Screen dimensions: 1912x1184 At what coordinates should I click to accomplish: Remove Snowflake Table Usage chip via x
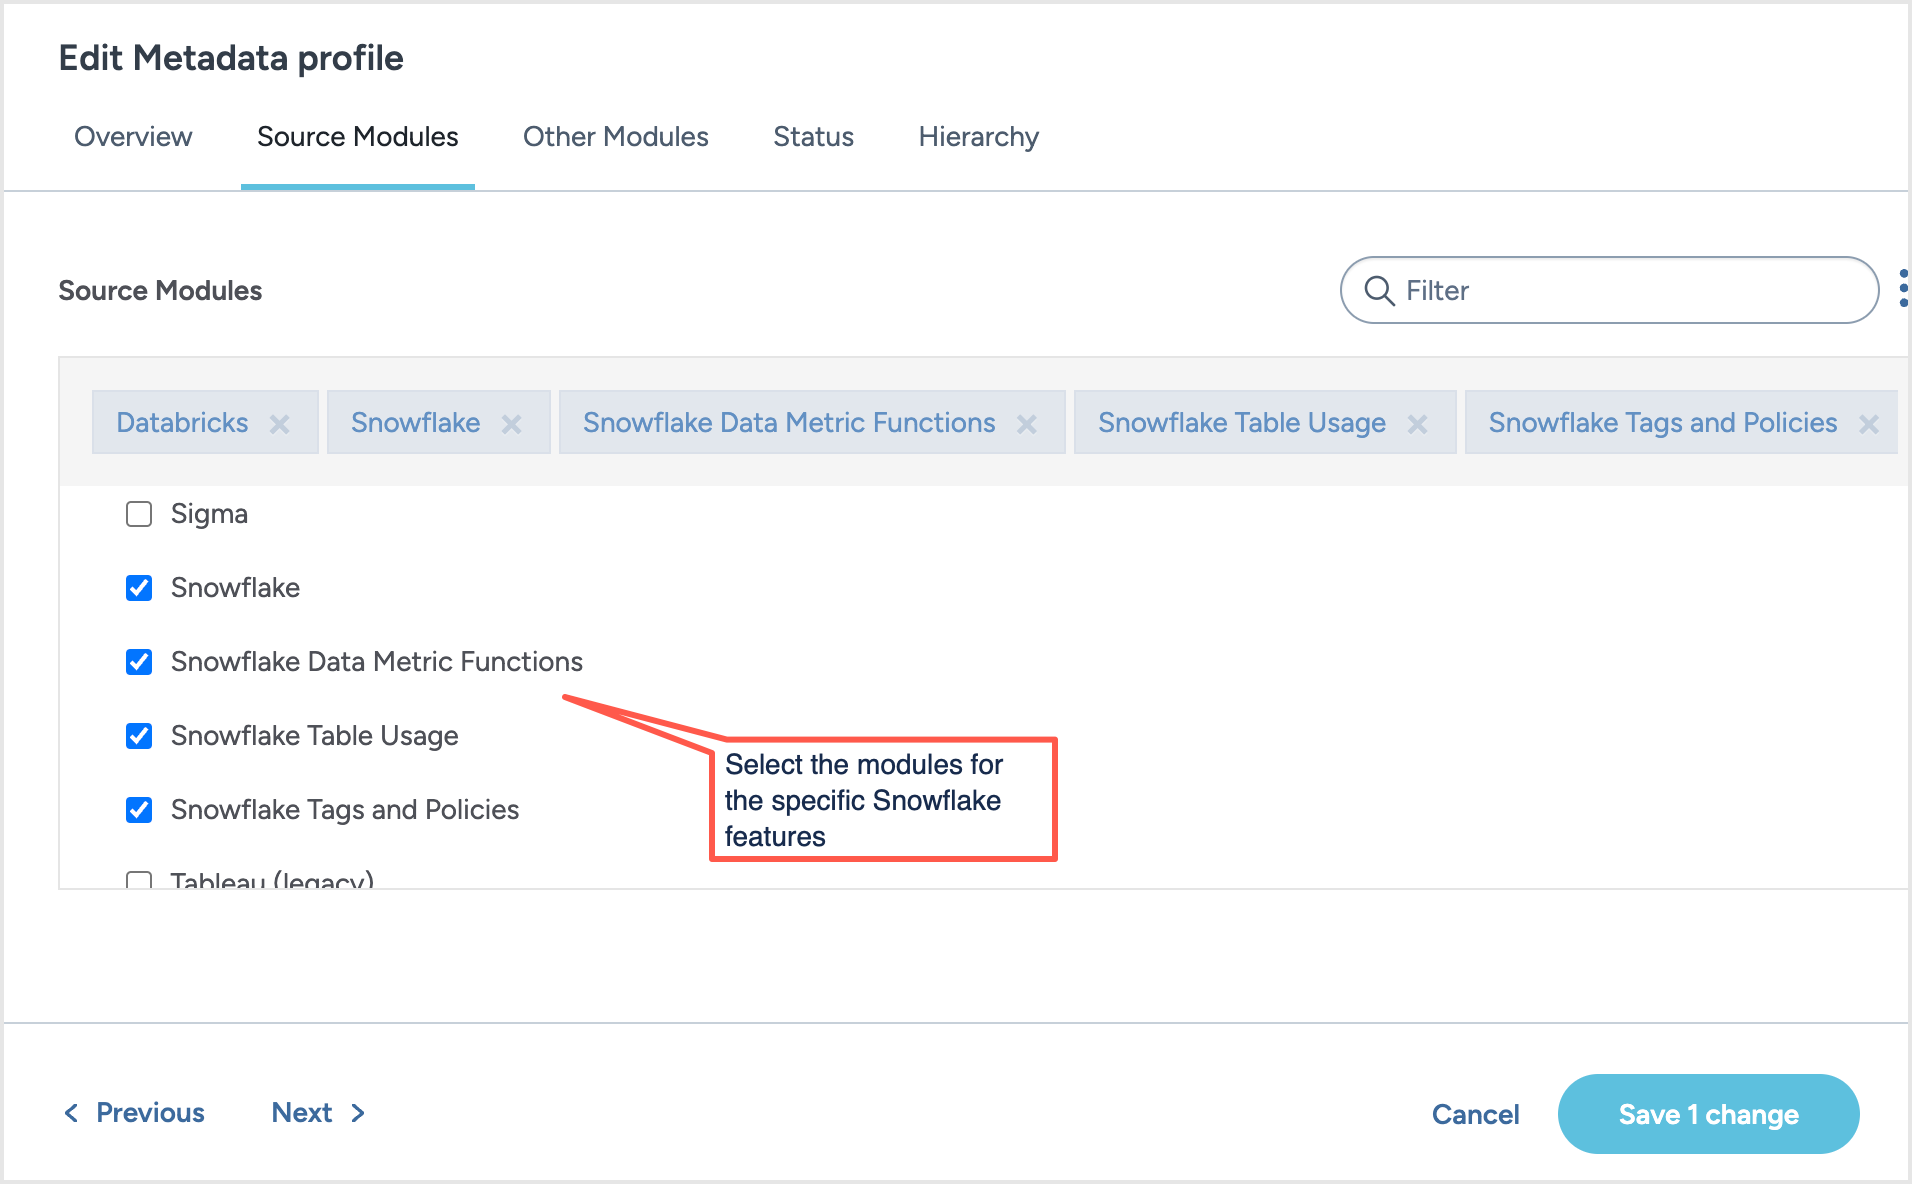pyautogui.click(x=1418, y=424)
